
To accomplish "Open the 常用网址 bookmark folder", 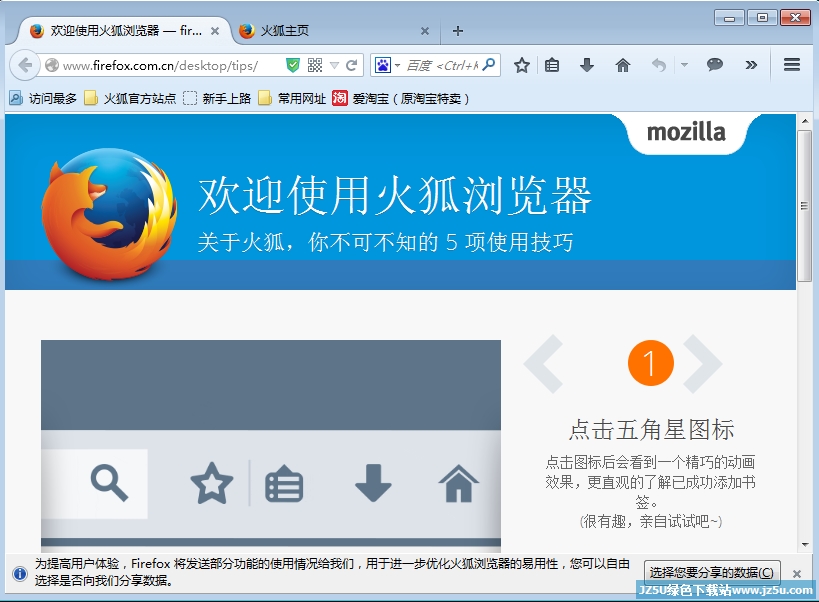I will [x=292, y=98].
